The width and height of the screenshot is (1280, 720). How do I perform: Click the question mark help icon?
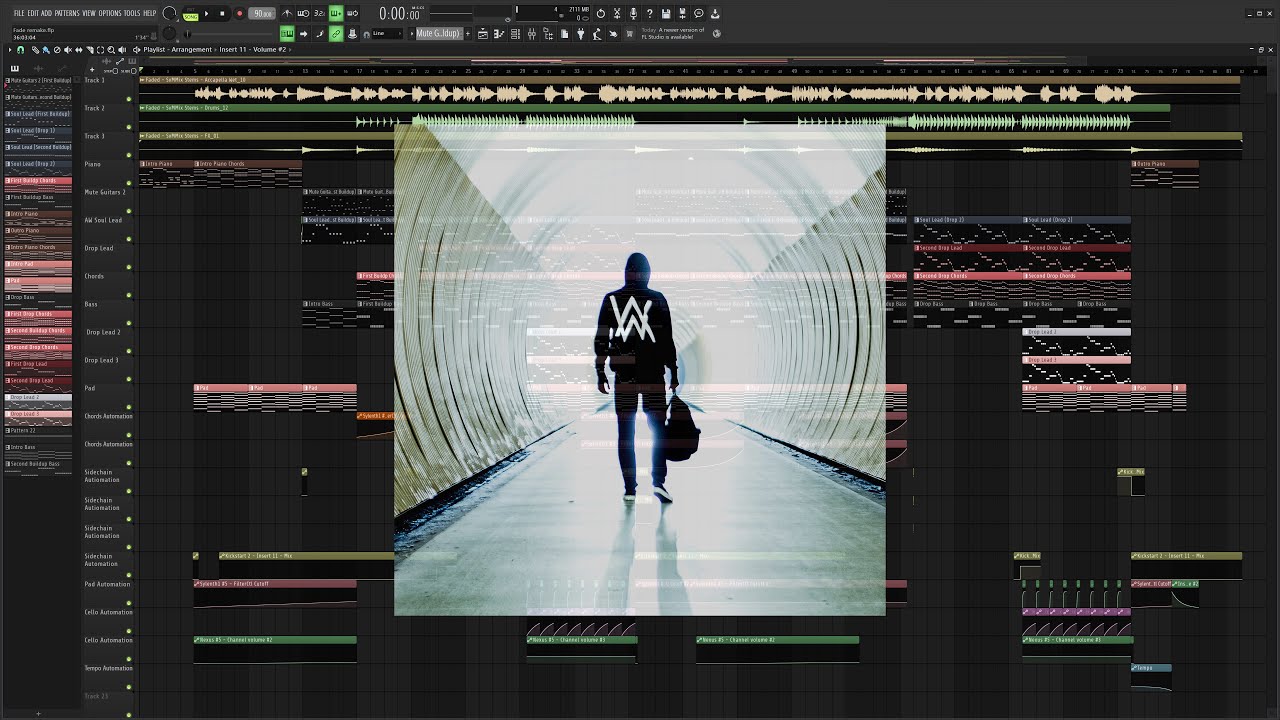point(649,14)
